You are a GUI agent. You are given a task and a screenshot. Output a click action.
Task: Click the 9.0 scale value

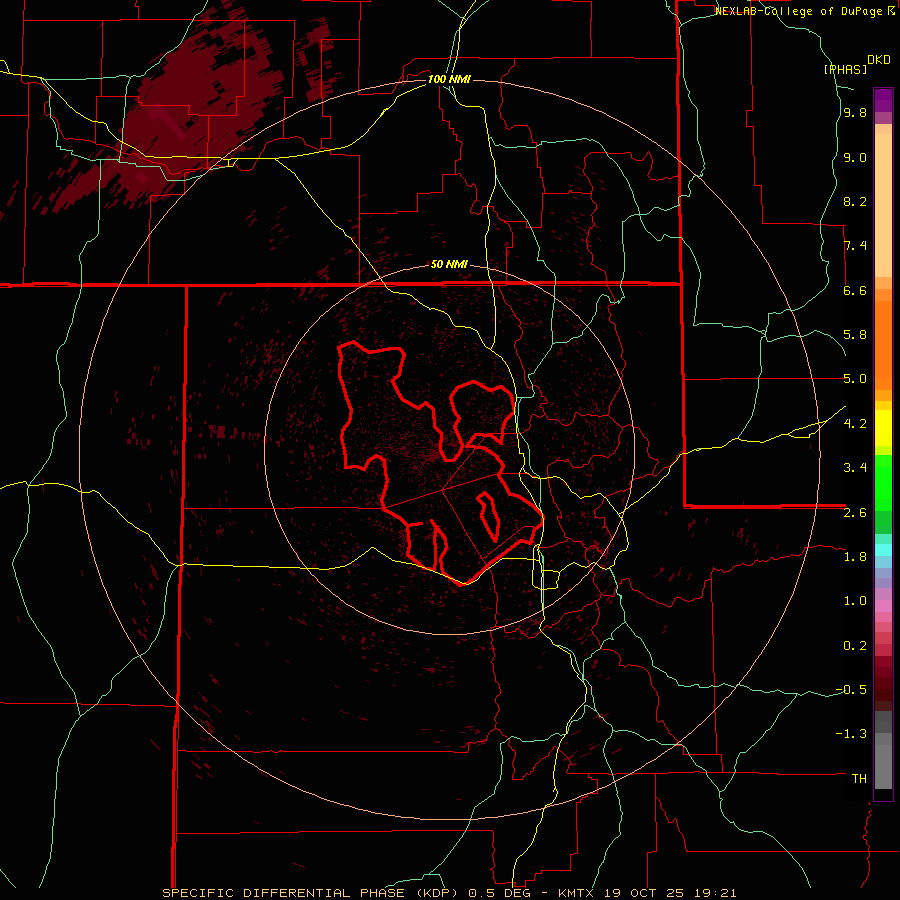coord(855,157)
